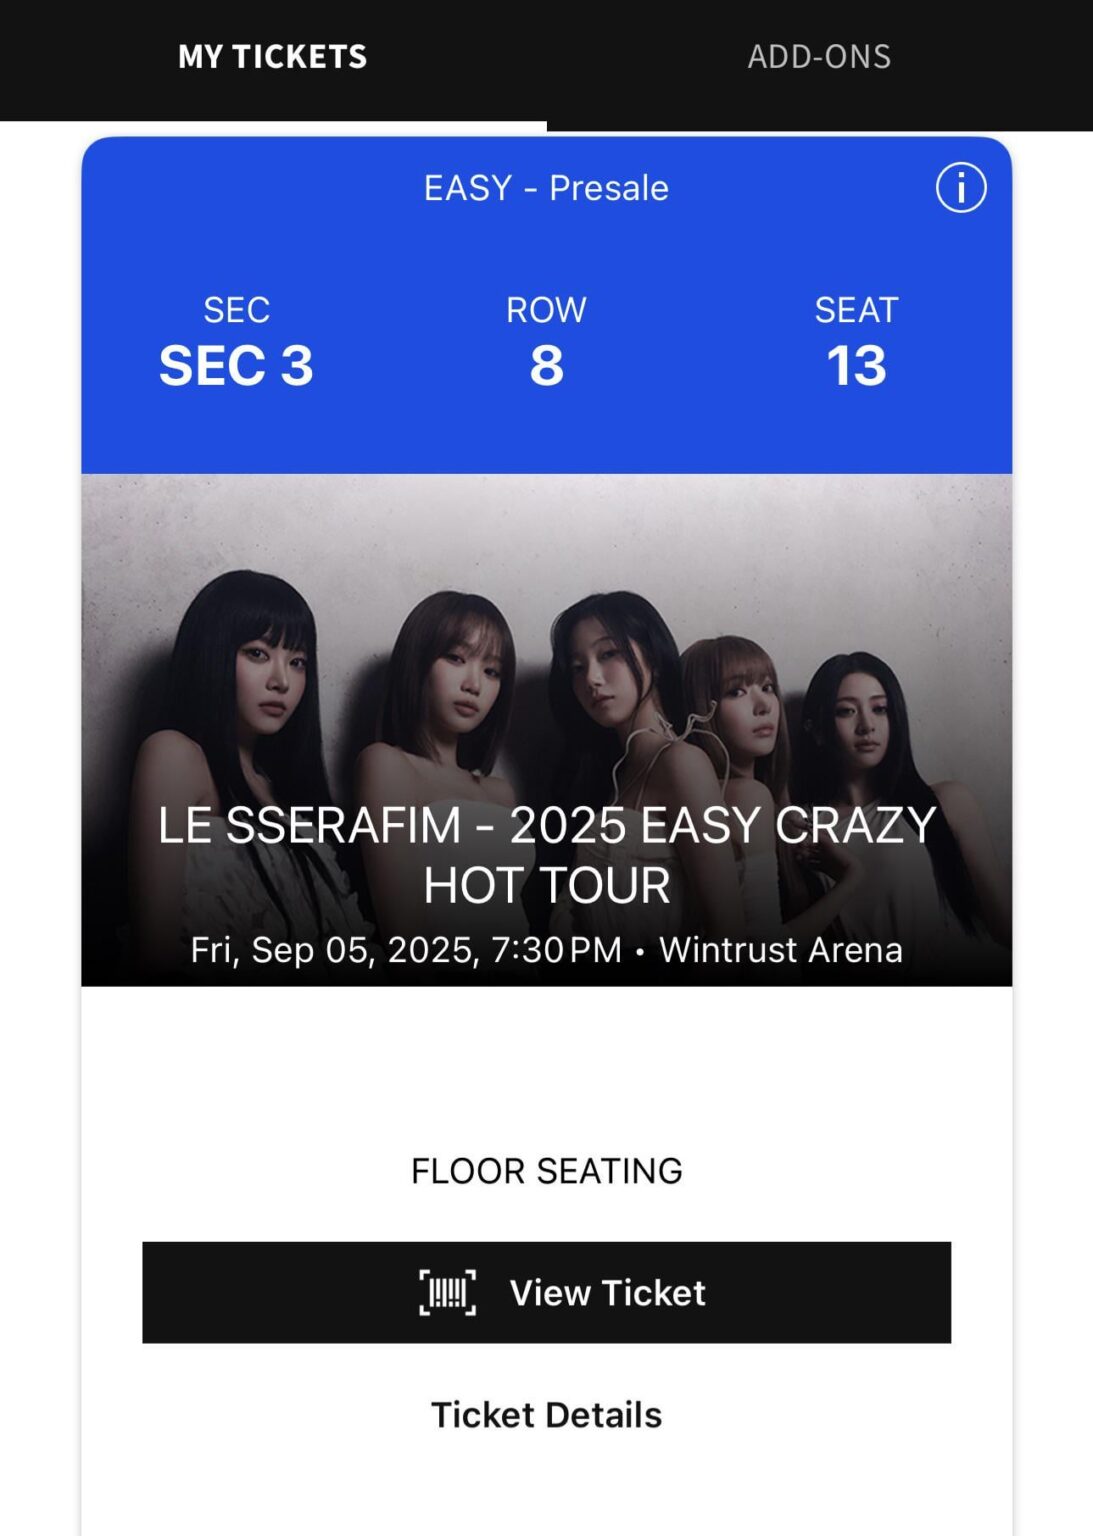The width and height of the screenshot is (1093, 1536).
Task: Select the MY TICKETS tab
Action: pyautogui.click(x=272, y=57)
